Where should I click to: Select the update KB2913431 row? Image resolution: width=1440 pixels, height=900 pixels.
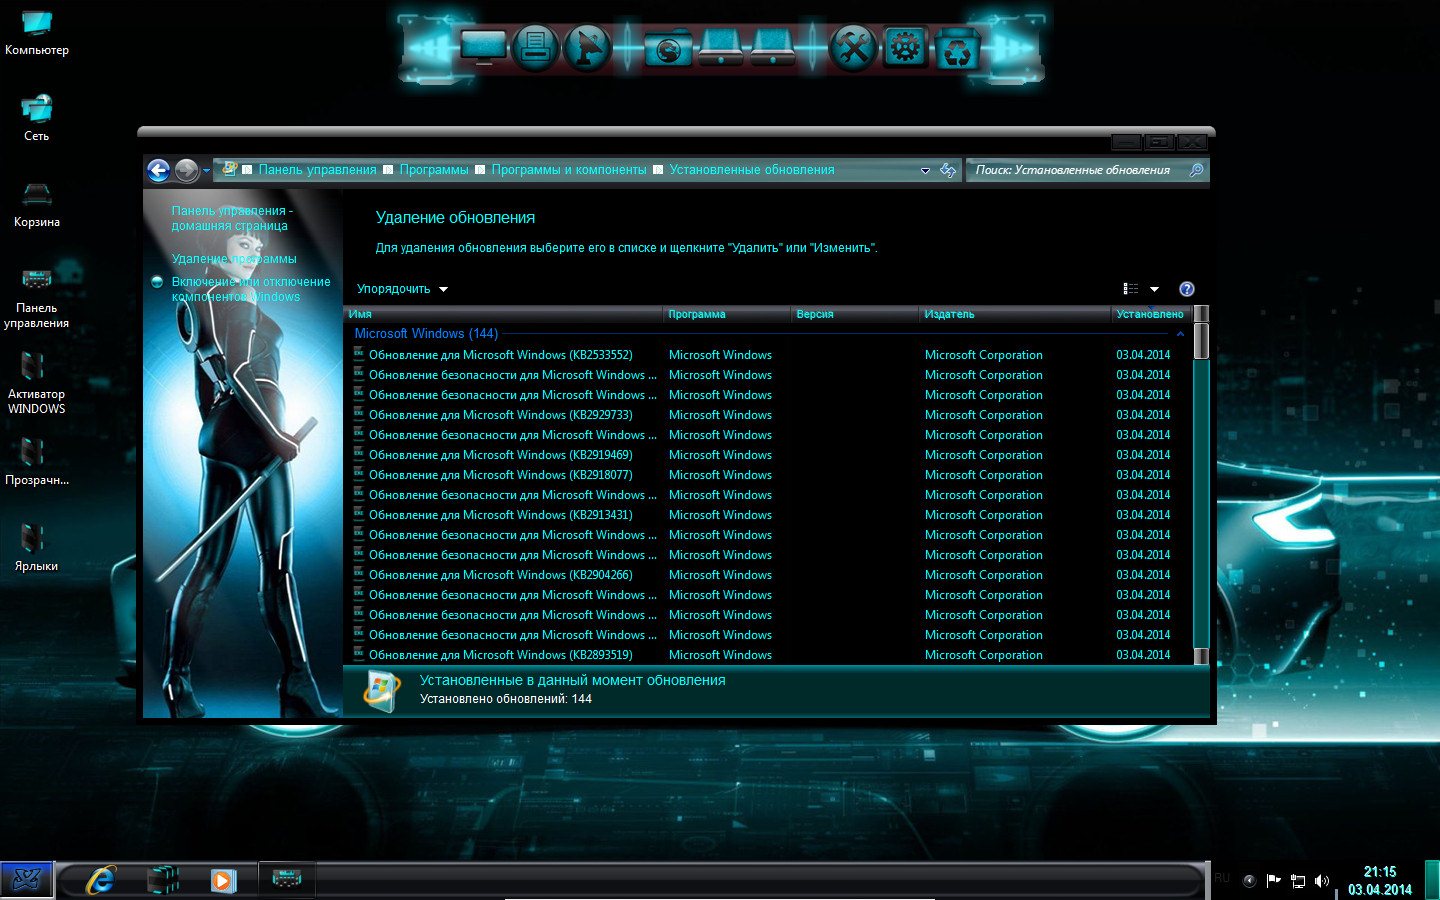pos(770,515)
